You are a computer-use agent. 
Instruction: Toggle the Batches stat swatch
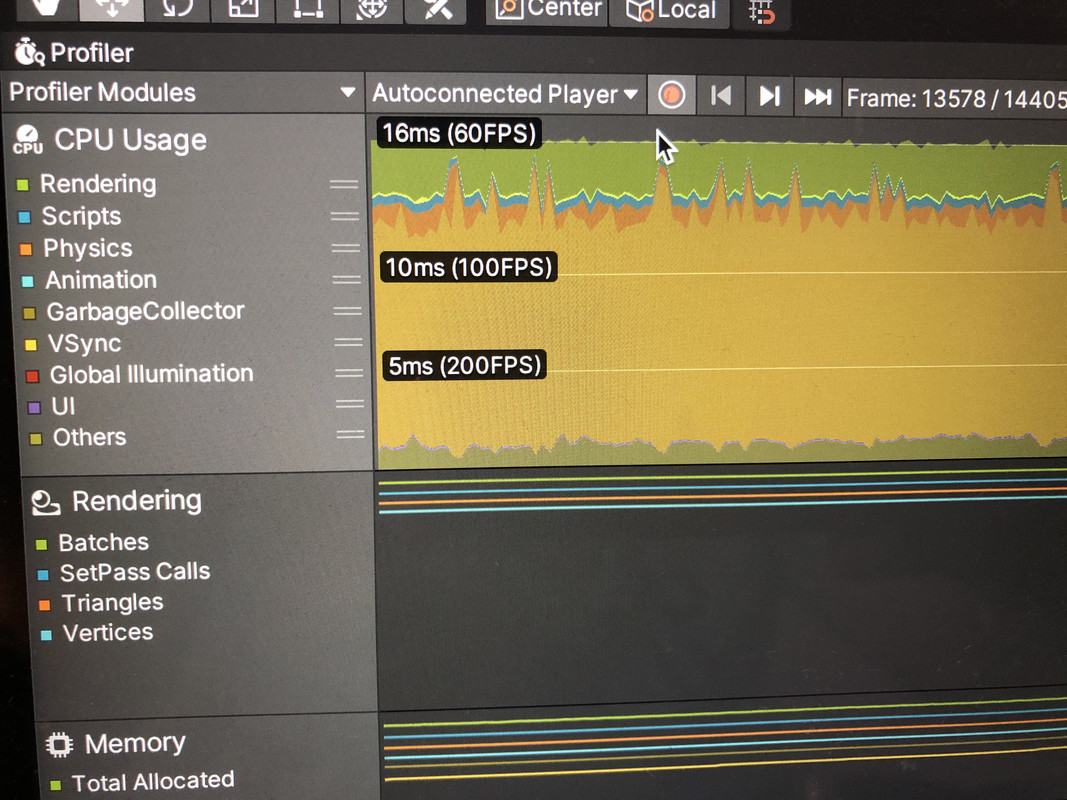pyautogui.click(x=42, y=544)
